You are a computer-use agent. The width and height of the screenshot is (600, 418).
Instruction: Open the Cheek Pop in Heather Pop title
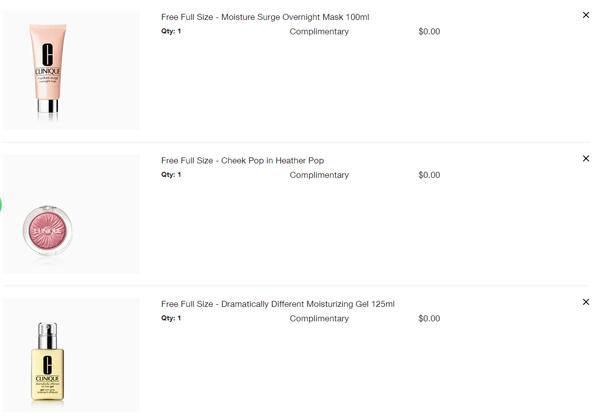pyautogui.click(x=243, y=161)
